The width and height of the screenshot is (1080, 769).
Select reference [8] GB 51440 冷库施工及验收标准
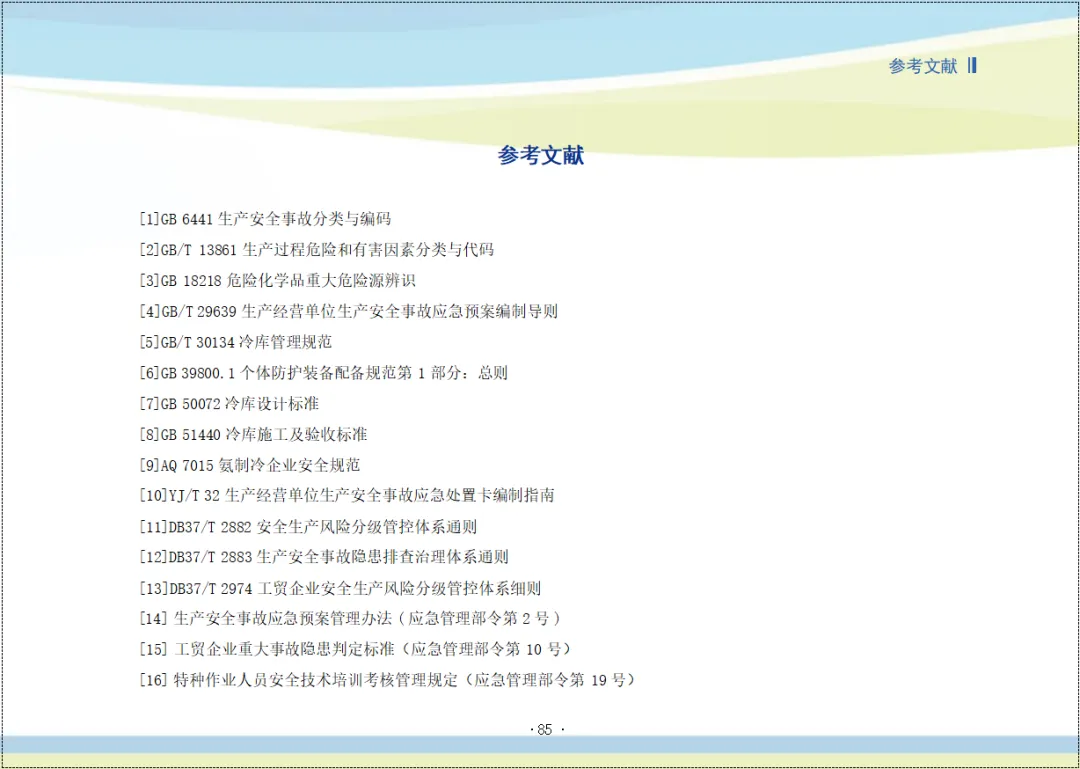tap(253, 435)
